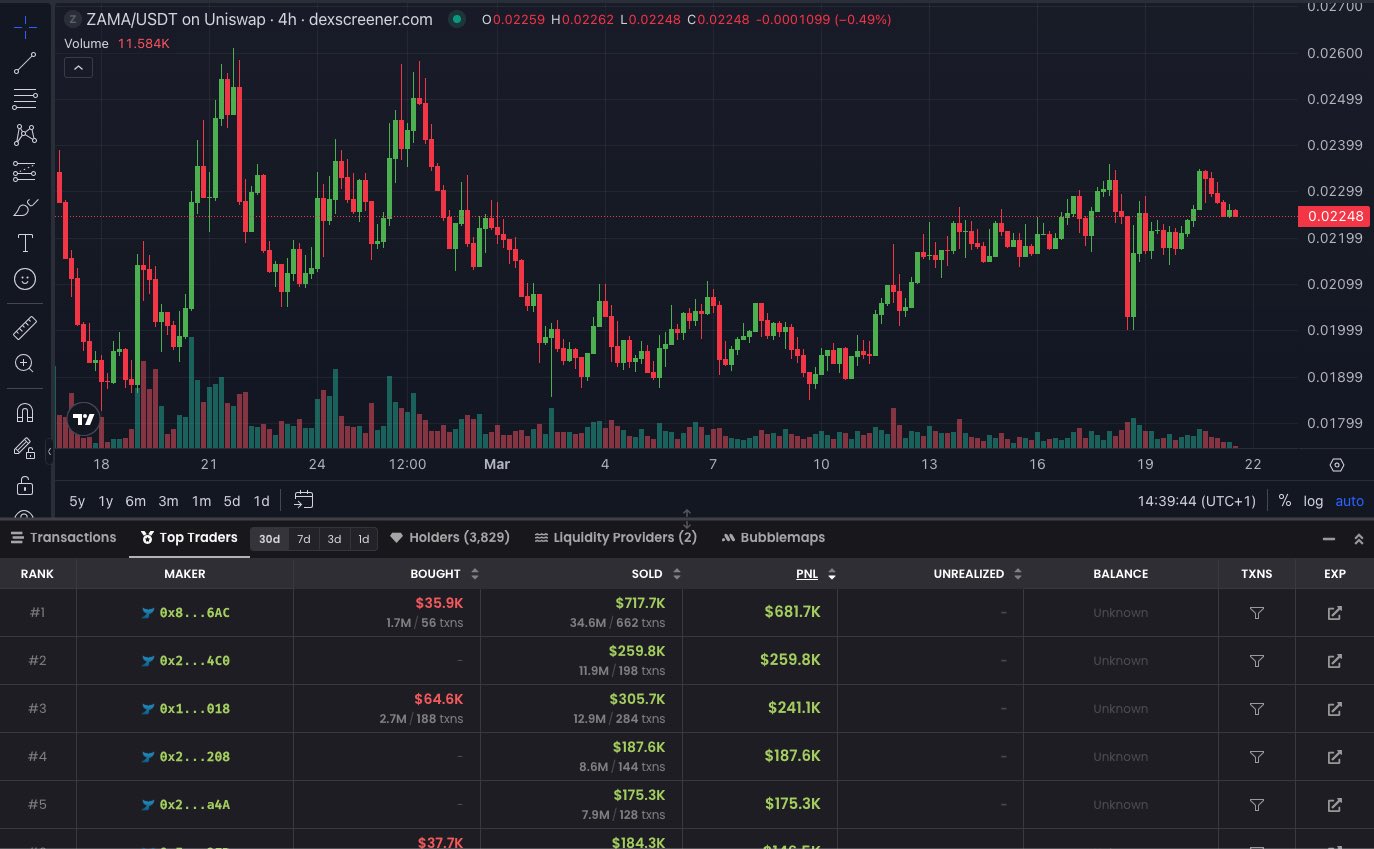Viewport: 1374px width, 849px height.
Task: Select the 30d top traders period
Action: point(269,539)
